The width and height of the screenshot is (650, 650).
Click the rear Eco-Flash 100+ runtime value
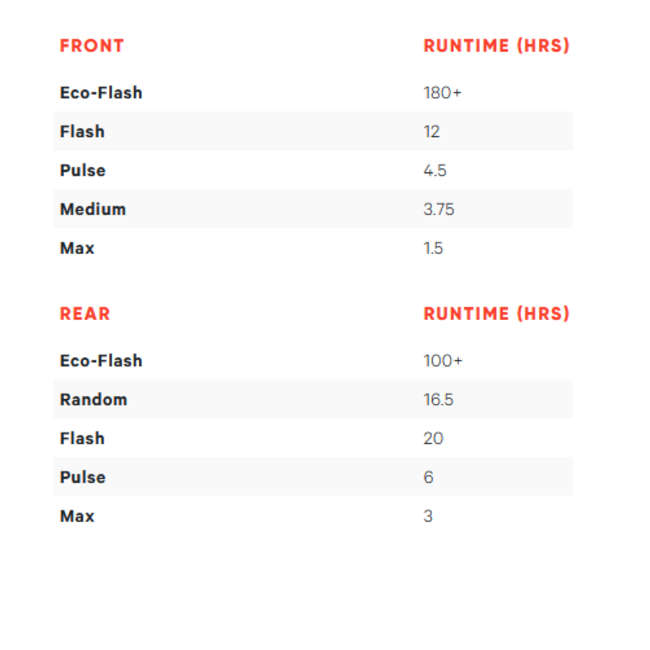coord(443,361)
